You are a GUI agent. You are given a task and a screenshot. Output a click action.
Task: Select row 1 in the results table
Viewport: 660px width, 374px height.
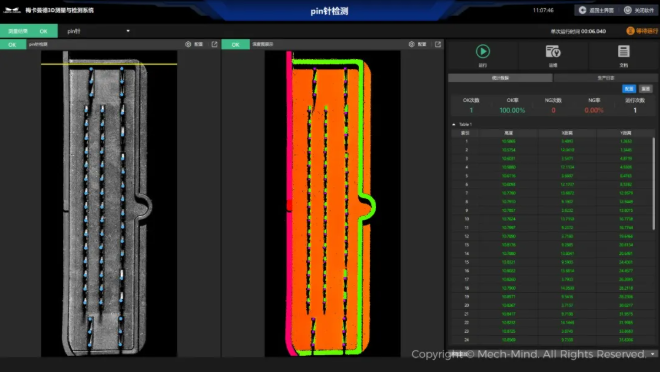tap(552, 141)
